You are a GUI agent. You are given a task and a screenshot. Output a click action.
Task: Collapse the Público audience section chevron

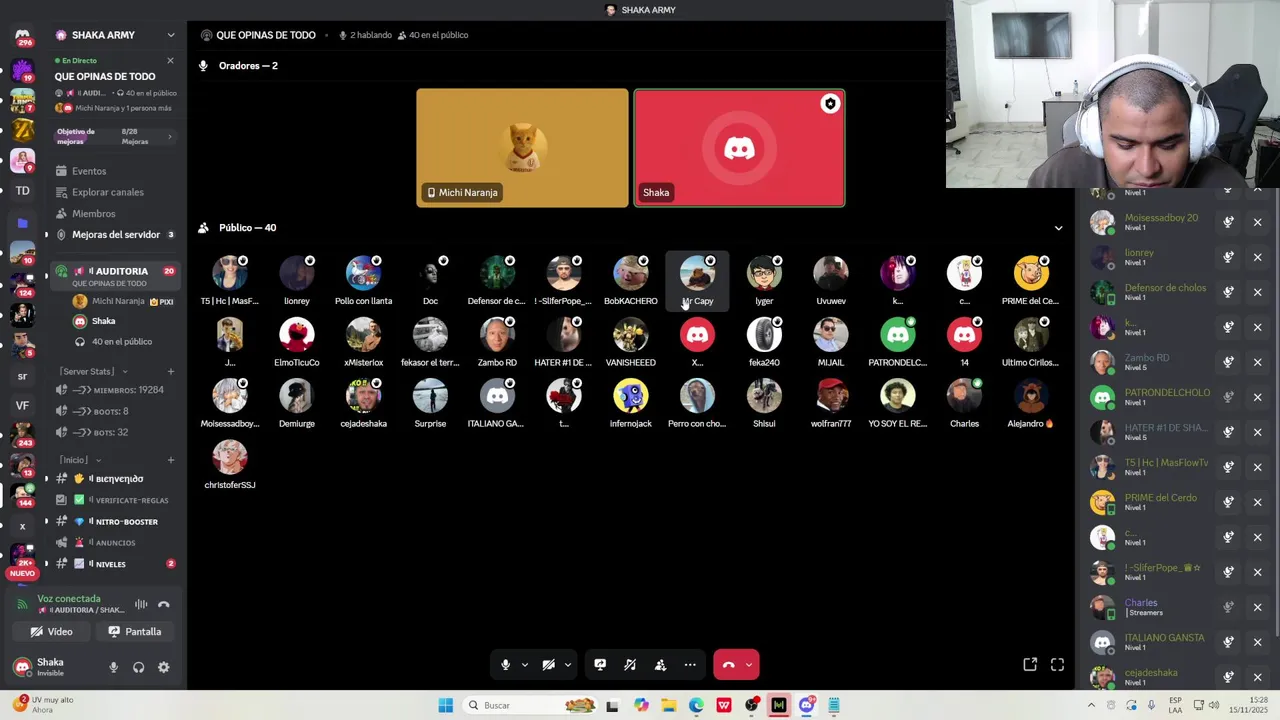coord(1058,228)
